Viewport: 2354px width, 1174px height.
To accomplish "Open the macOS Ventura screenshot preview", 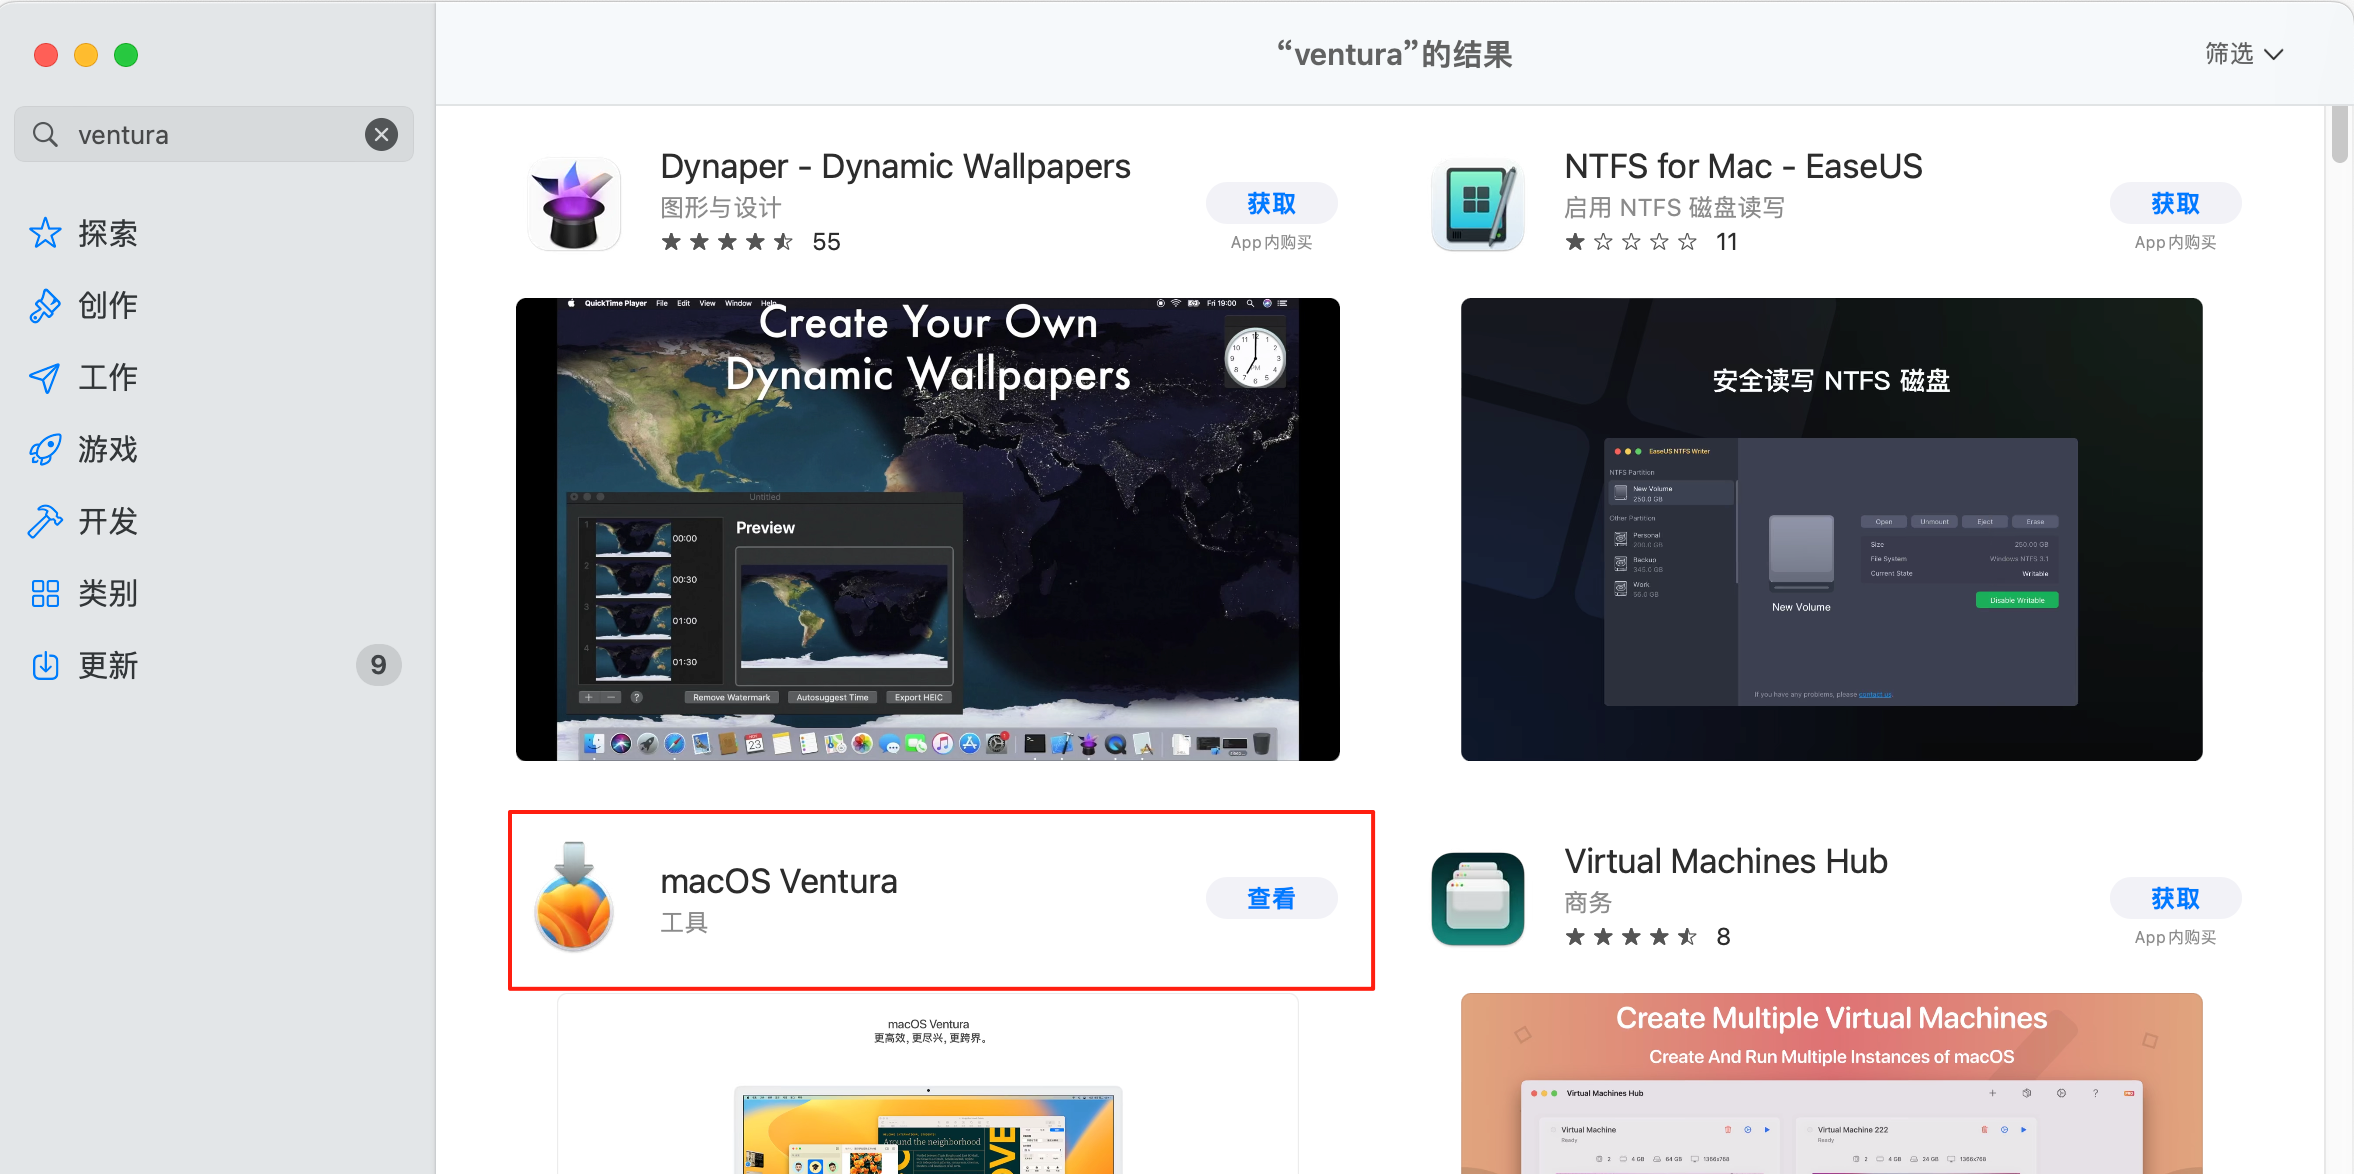I will point(927,1084).
